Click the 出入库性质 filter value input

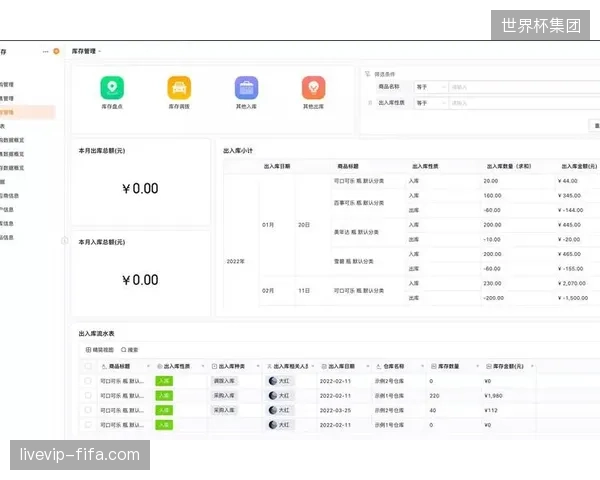[x=524, y=103]
